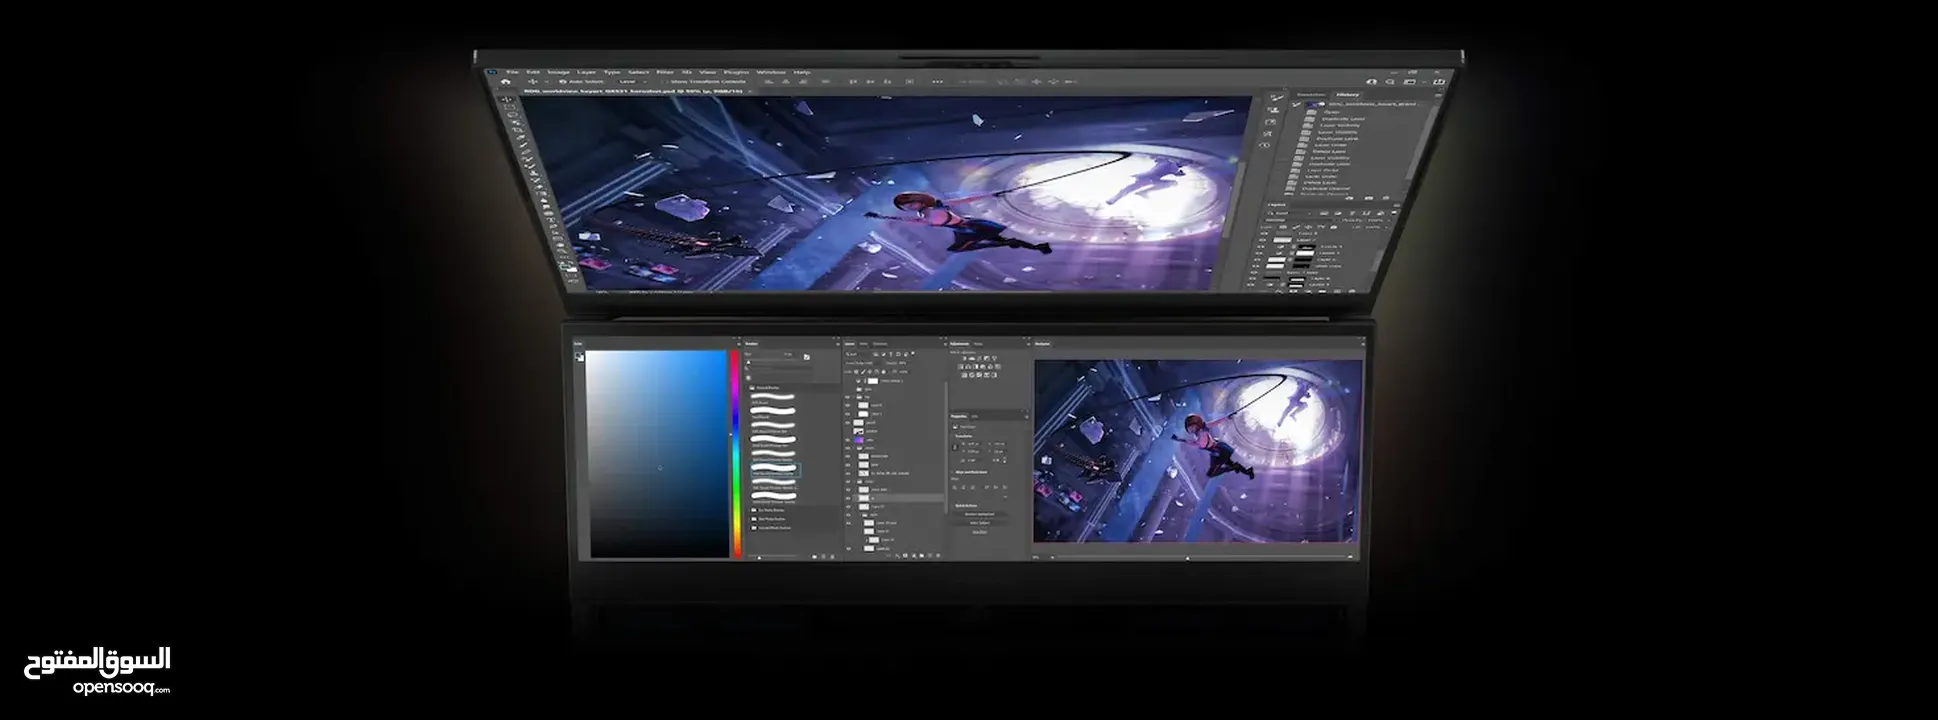
Task: Click the brush Size slider in Brushes panel
Action: (770, 362)
